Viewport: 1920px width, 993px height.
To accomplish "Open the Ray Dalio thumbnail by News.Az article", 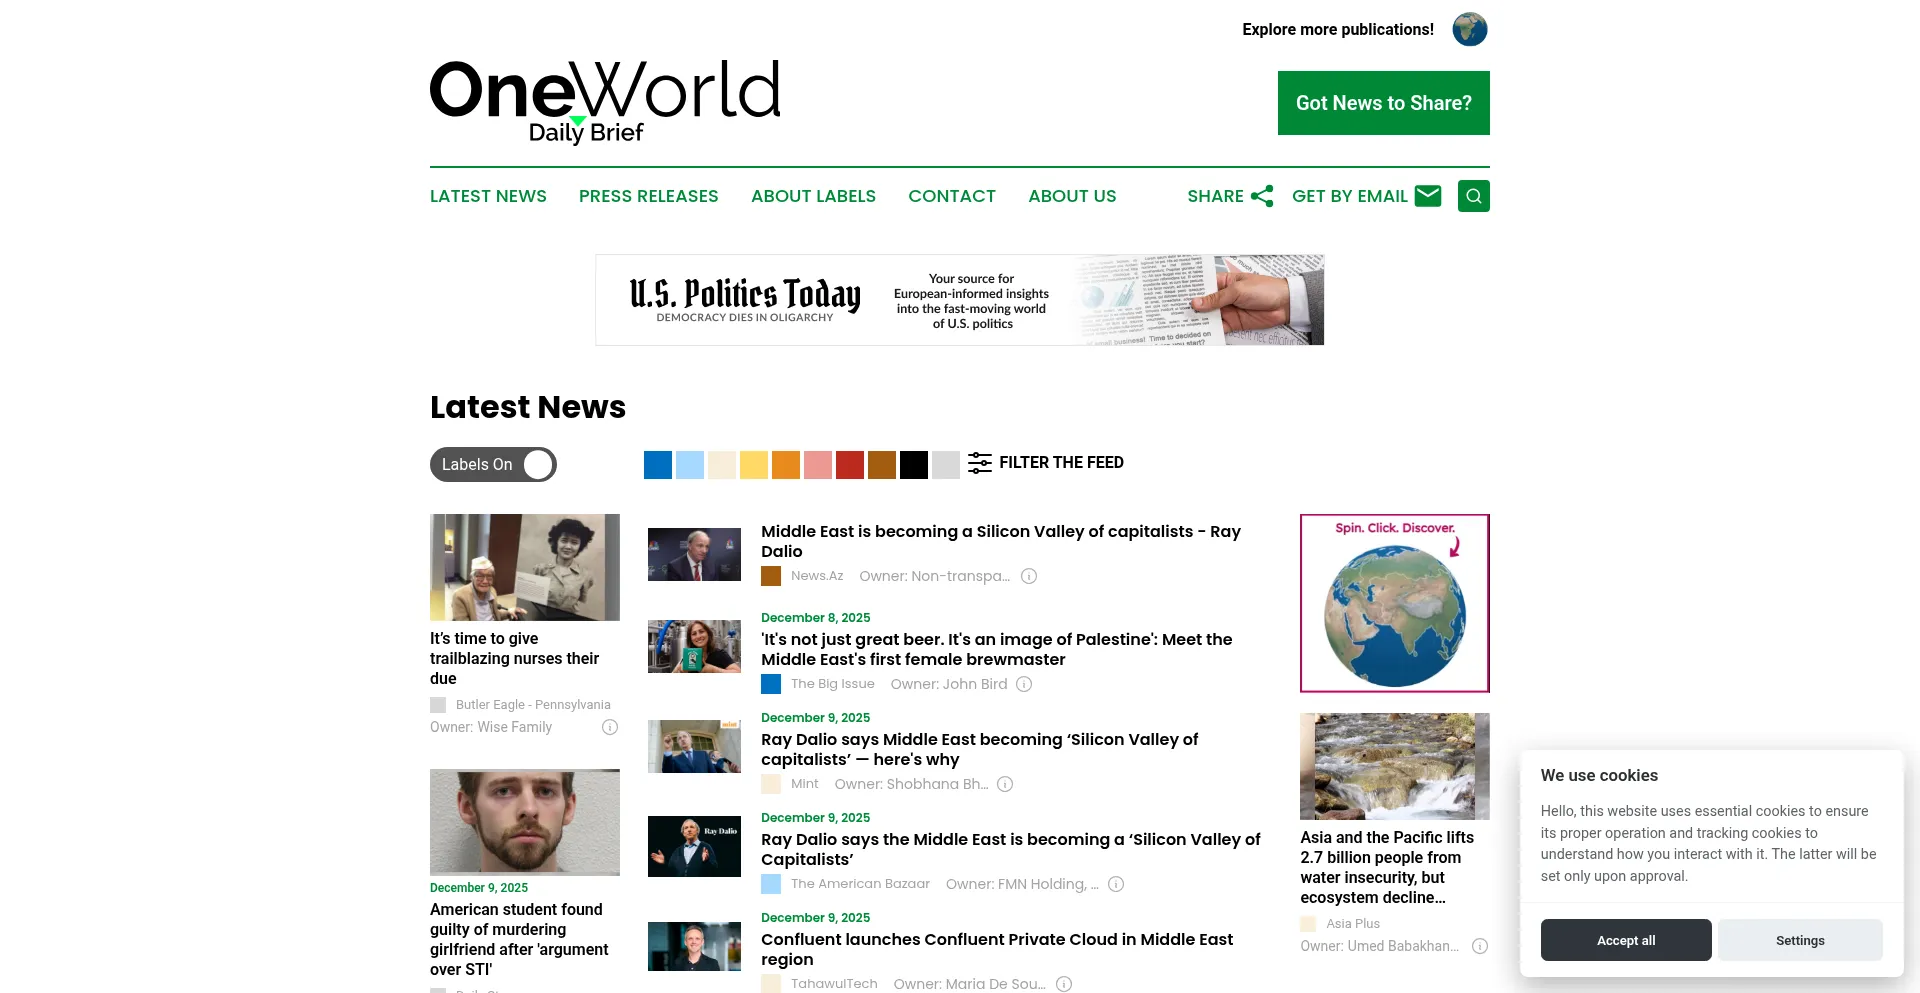I will point(694,554).
